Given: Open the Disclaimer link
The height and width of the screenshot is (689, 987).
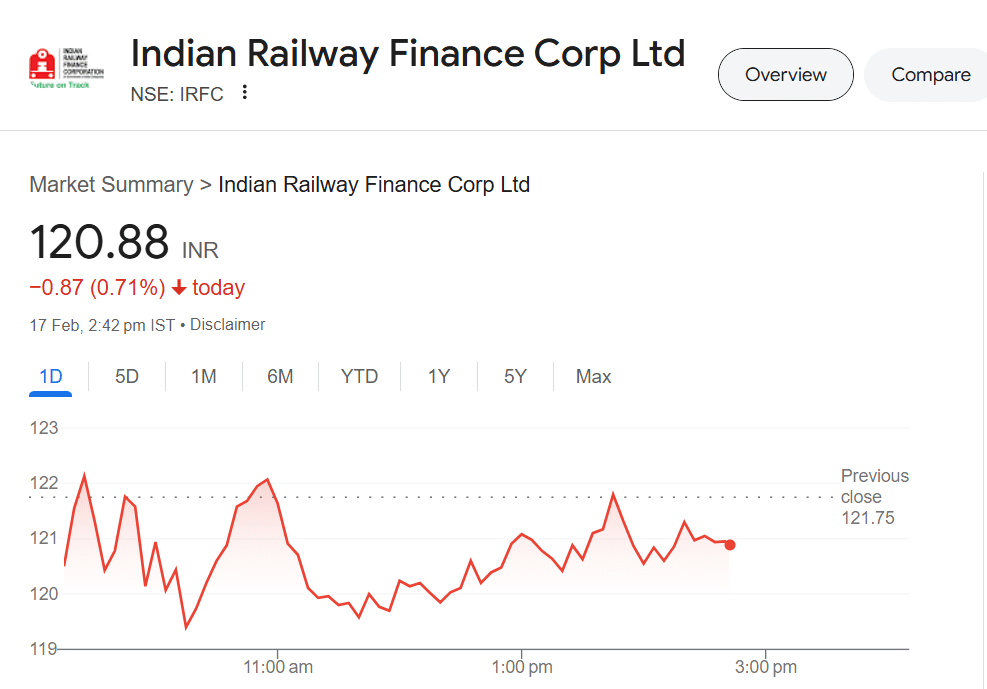Looking at the screenshot, I should 227,325.
